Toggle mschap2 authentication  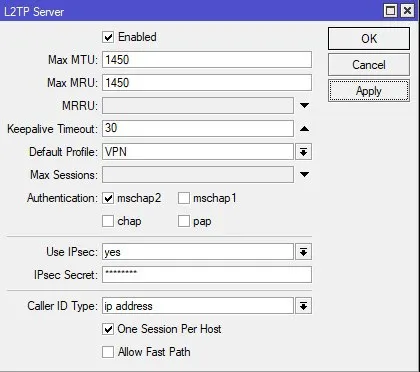coord(108,198)
